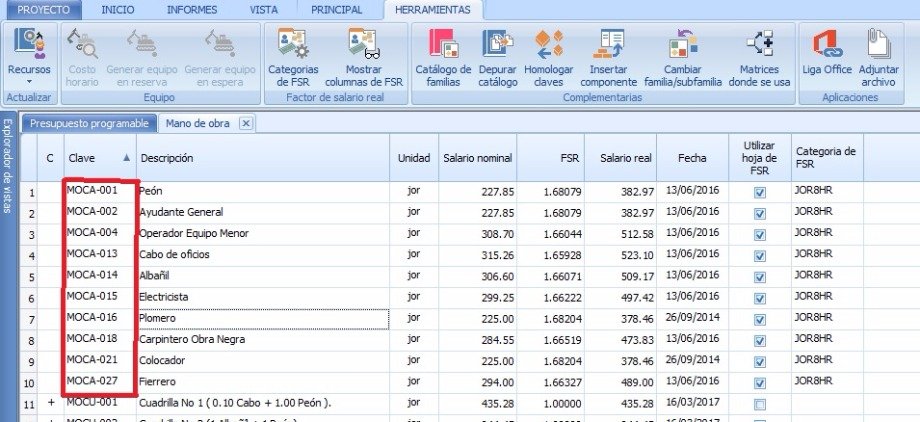
Task: Open the Presupuesto programable tab
Action: (x=90, y=123)
